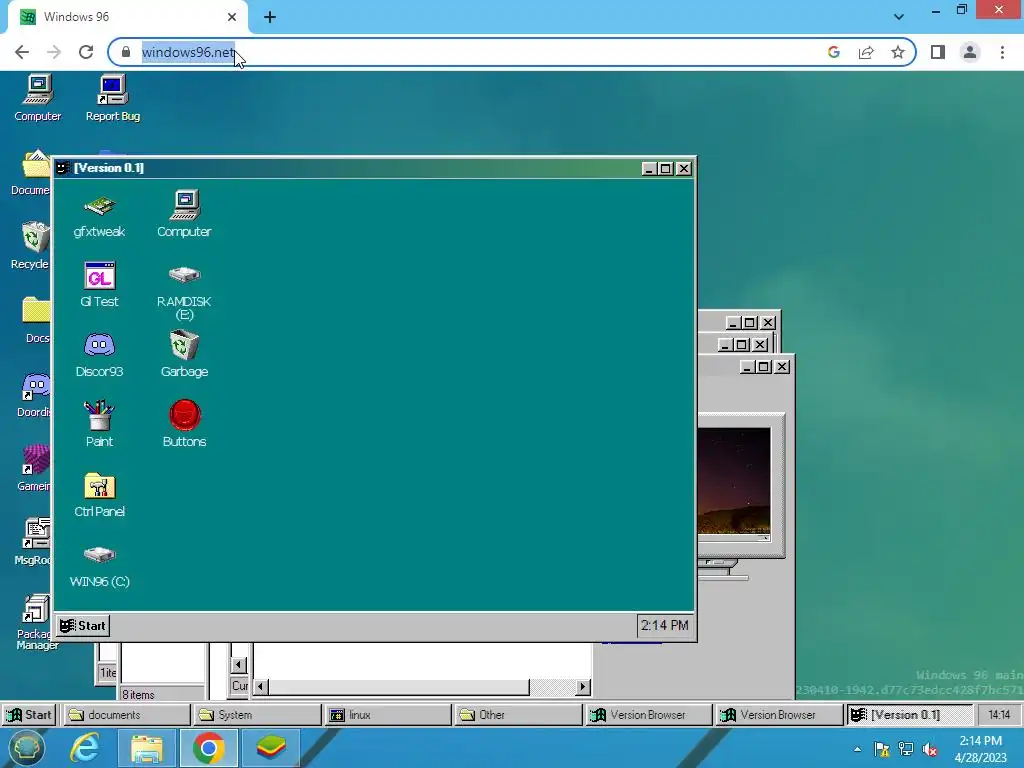Go back in Chrome
Image resolution: width=1024 pixels, height=768 pixels.
[22, 52]
